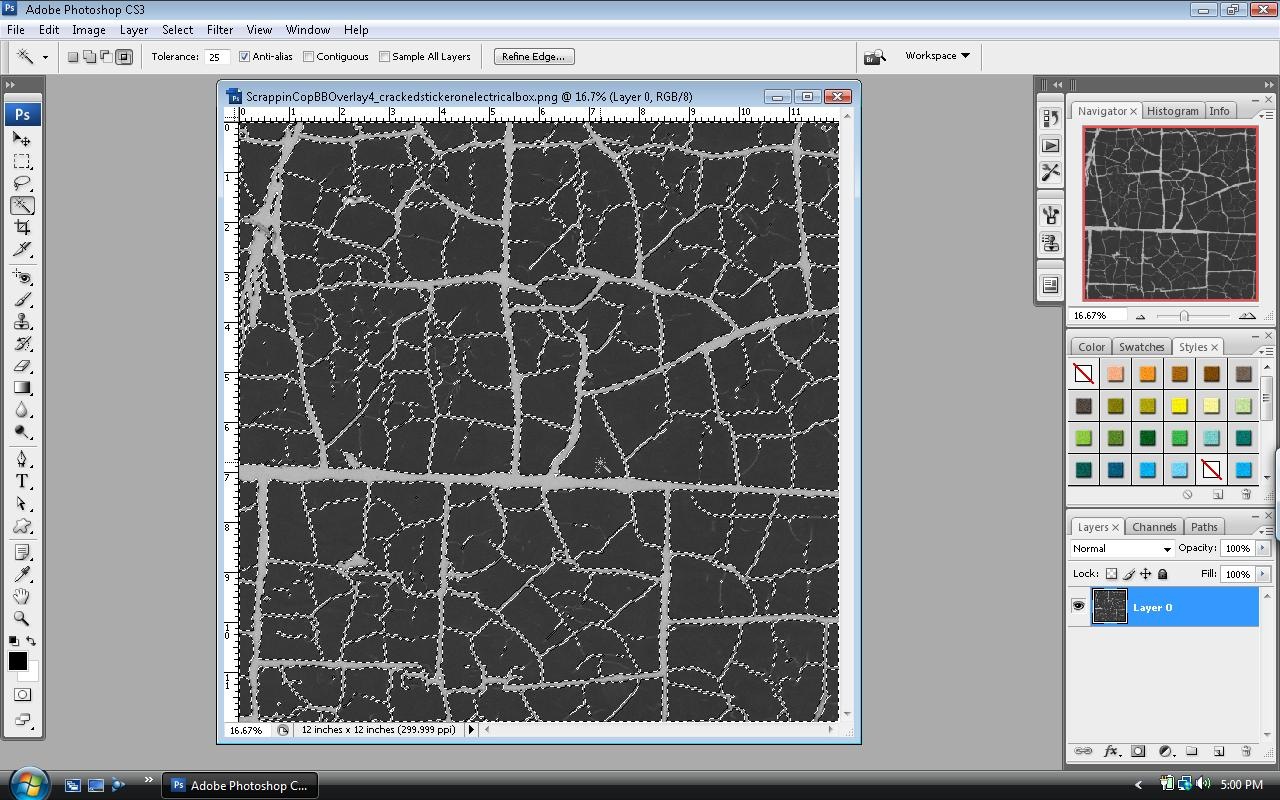The image size is (1280, 800).
Task: Select the Type tool
Action: click(x=22, y=481)
